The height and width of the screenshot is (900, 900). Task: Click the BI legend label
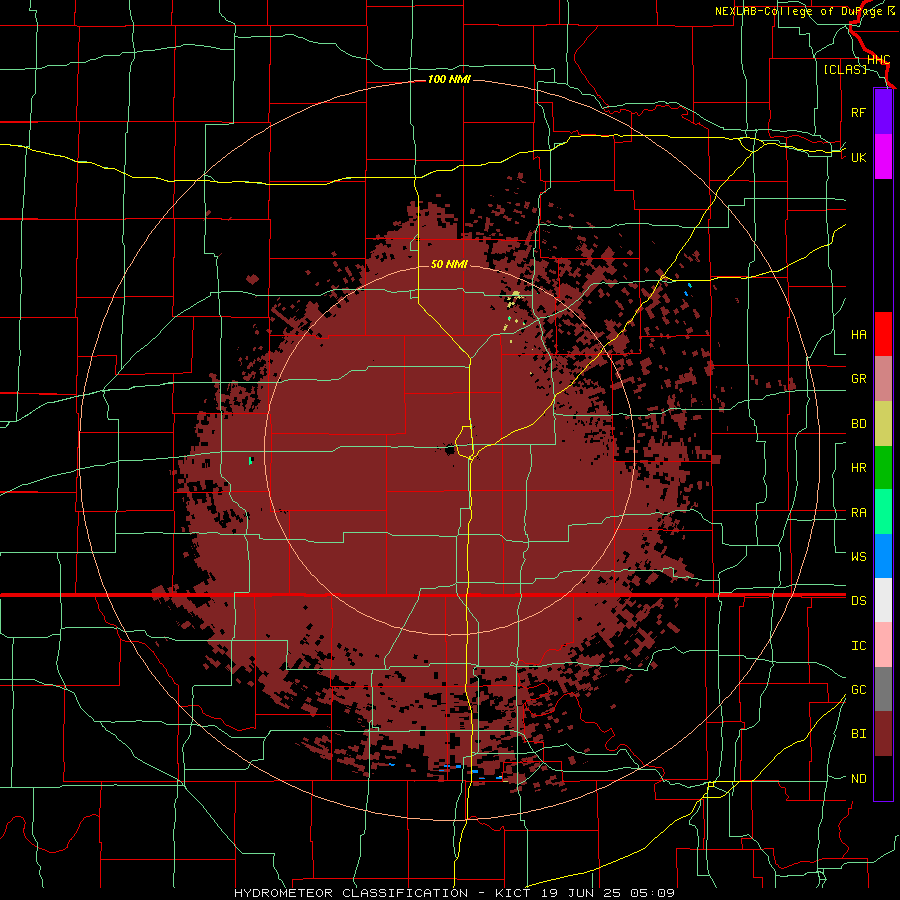coord(858,734)
